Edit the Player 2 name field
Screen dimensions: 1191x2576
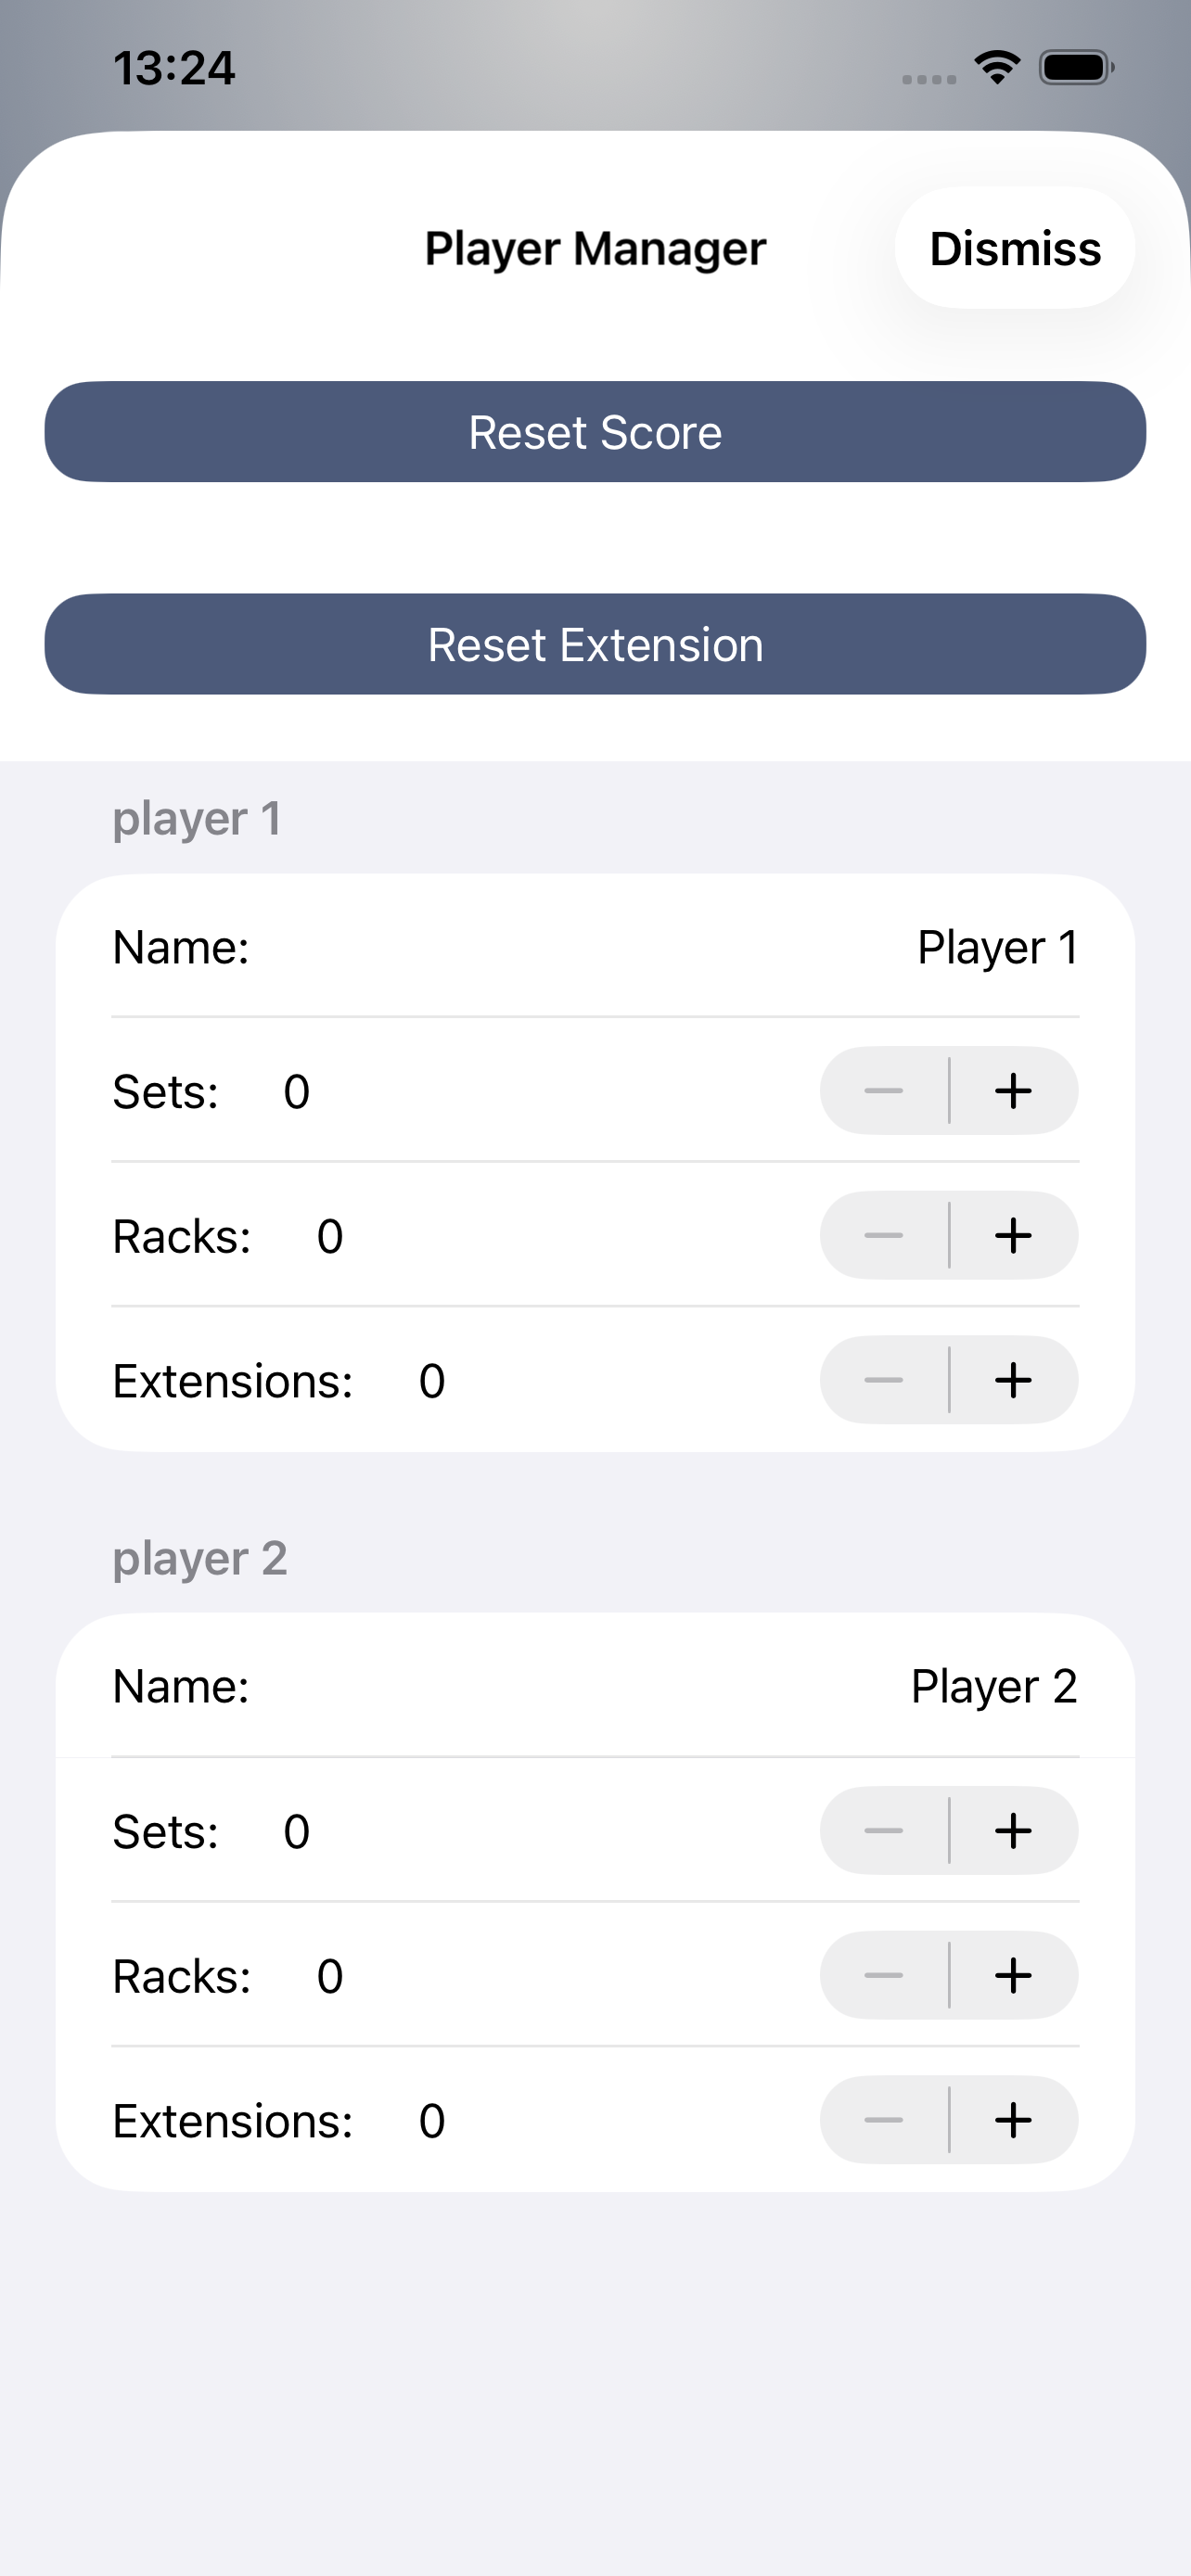[993, 1687]
